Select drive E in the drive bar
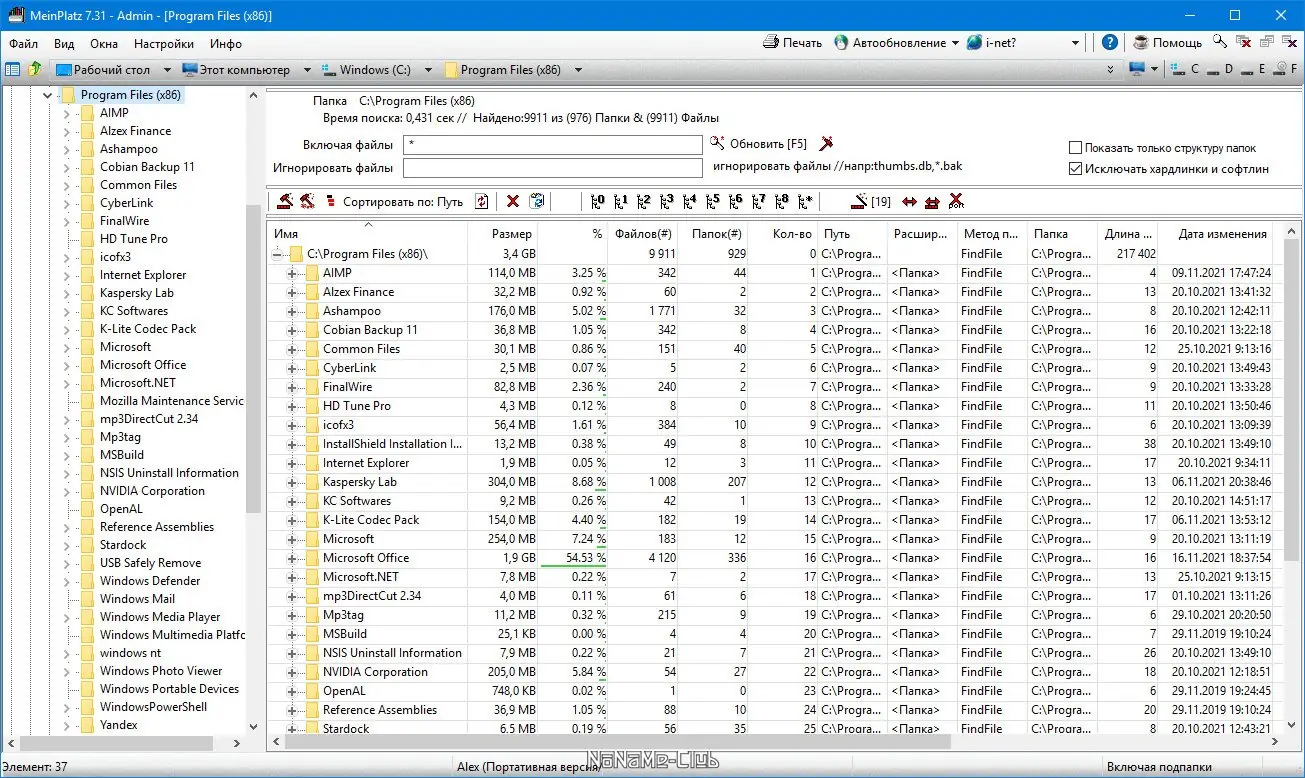 (x=1253, y=70)
